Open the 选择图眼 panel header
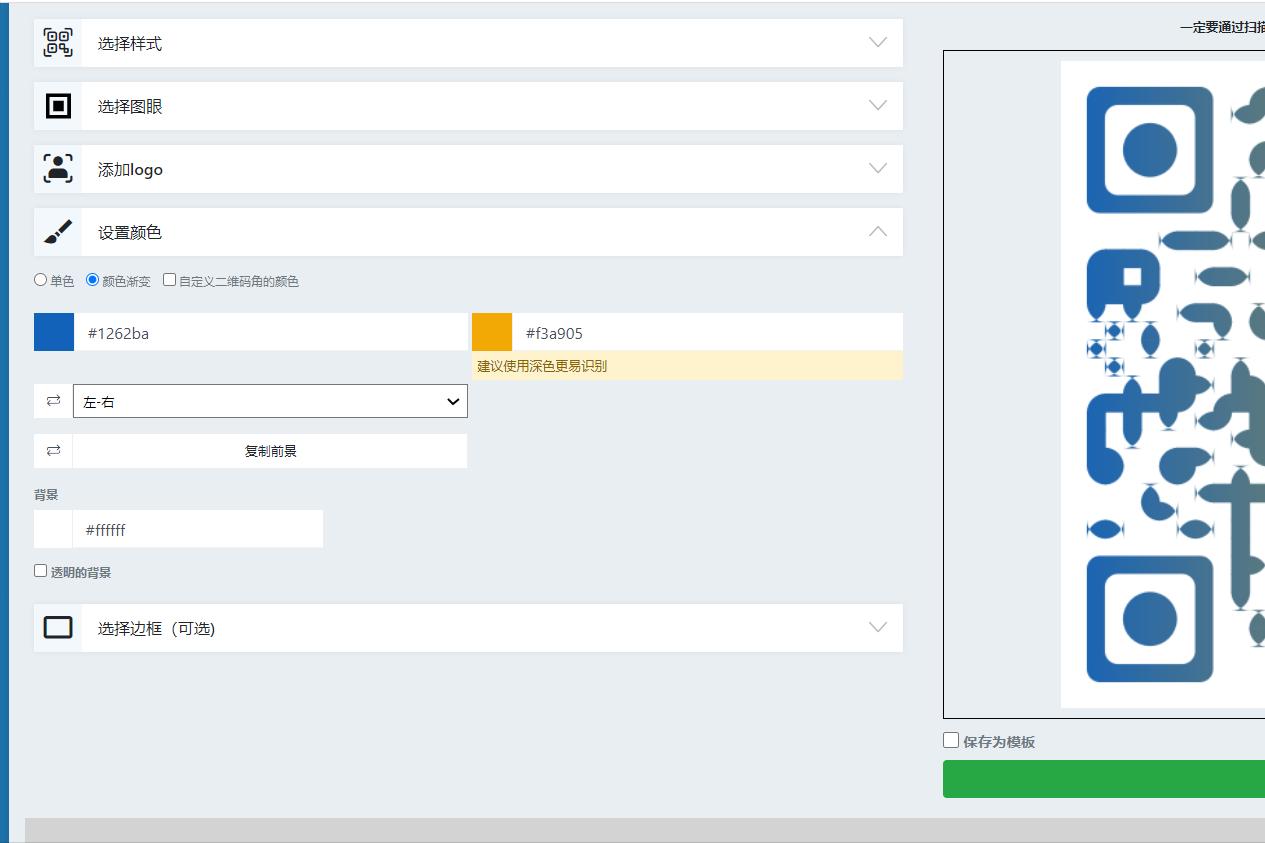 [x=468, y=106]
